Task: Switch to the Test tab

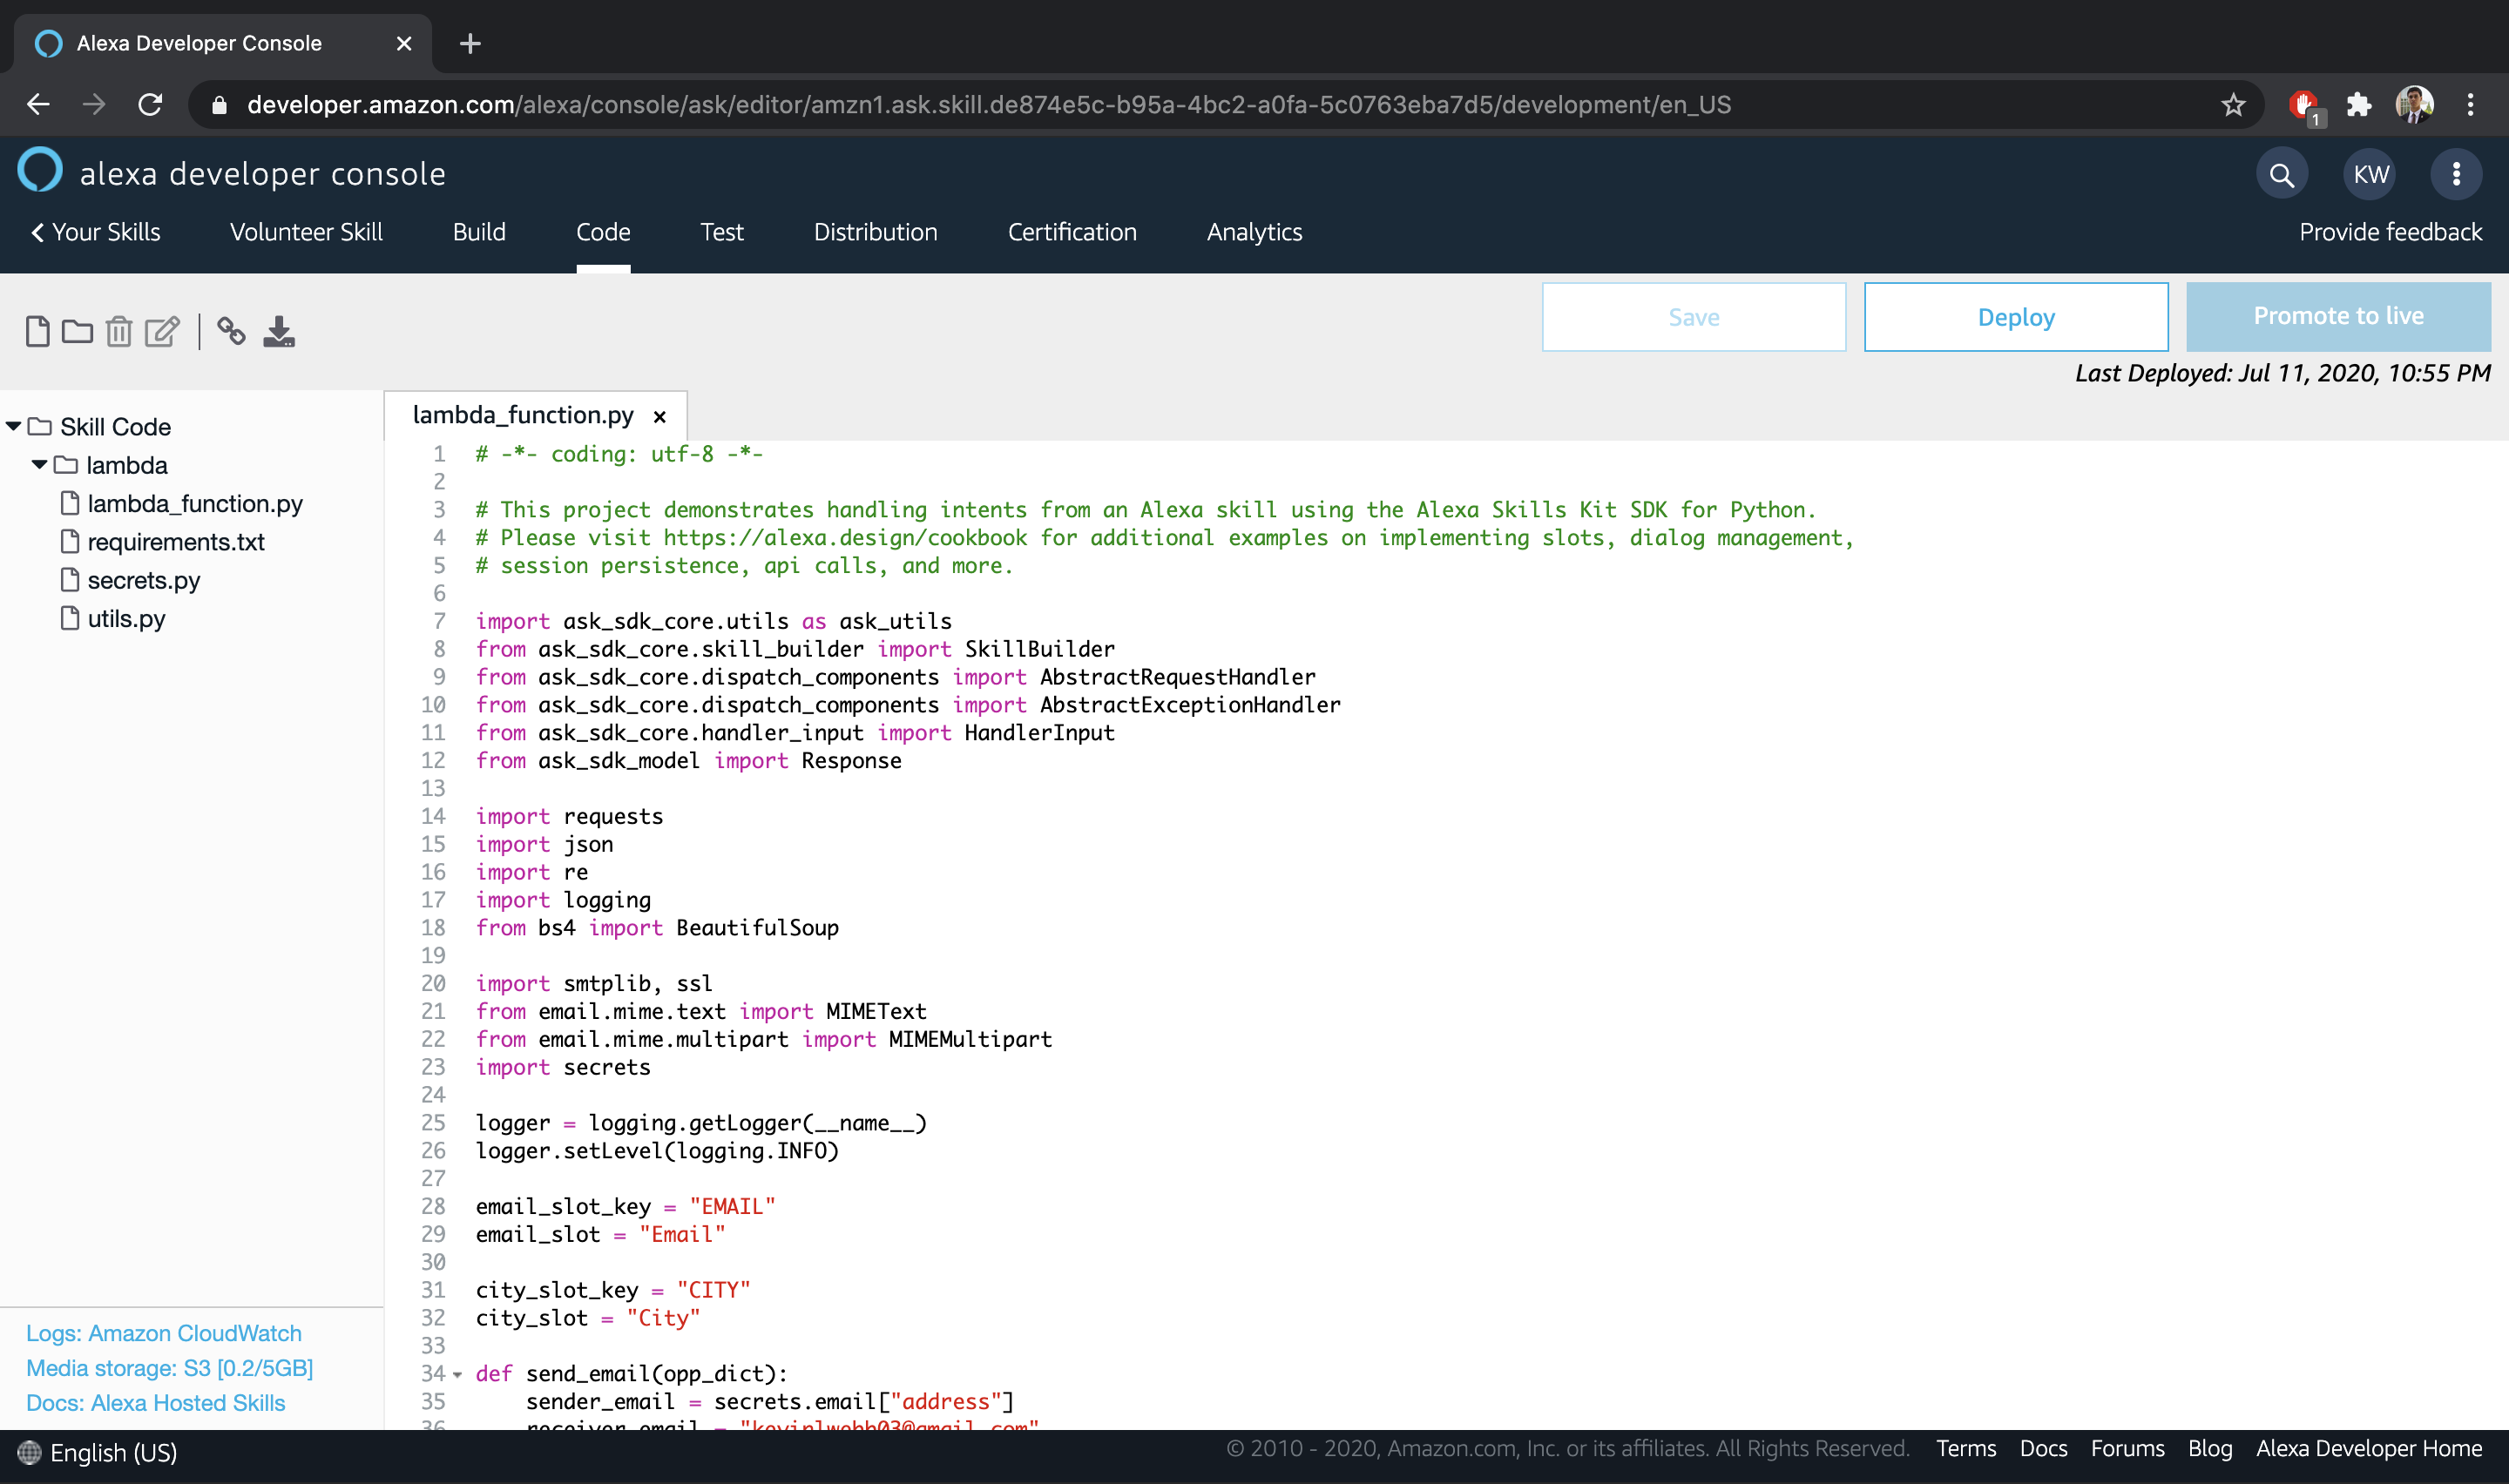Action: pos(721,232)
